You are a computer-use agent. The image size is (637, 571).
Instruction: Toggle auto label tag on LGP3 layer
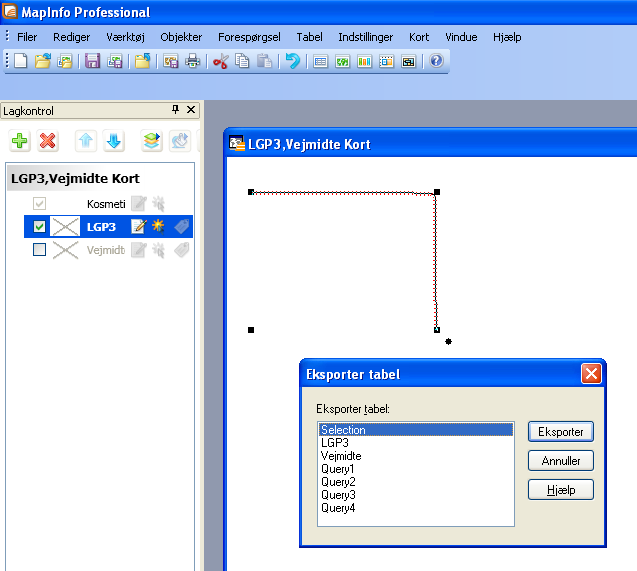coord(182,226)
